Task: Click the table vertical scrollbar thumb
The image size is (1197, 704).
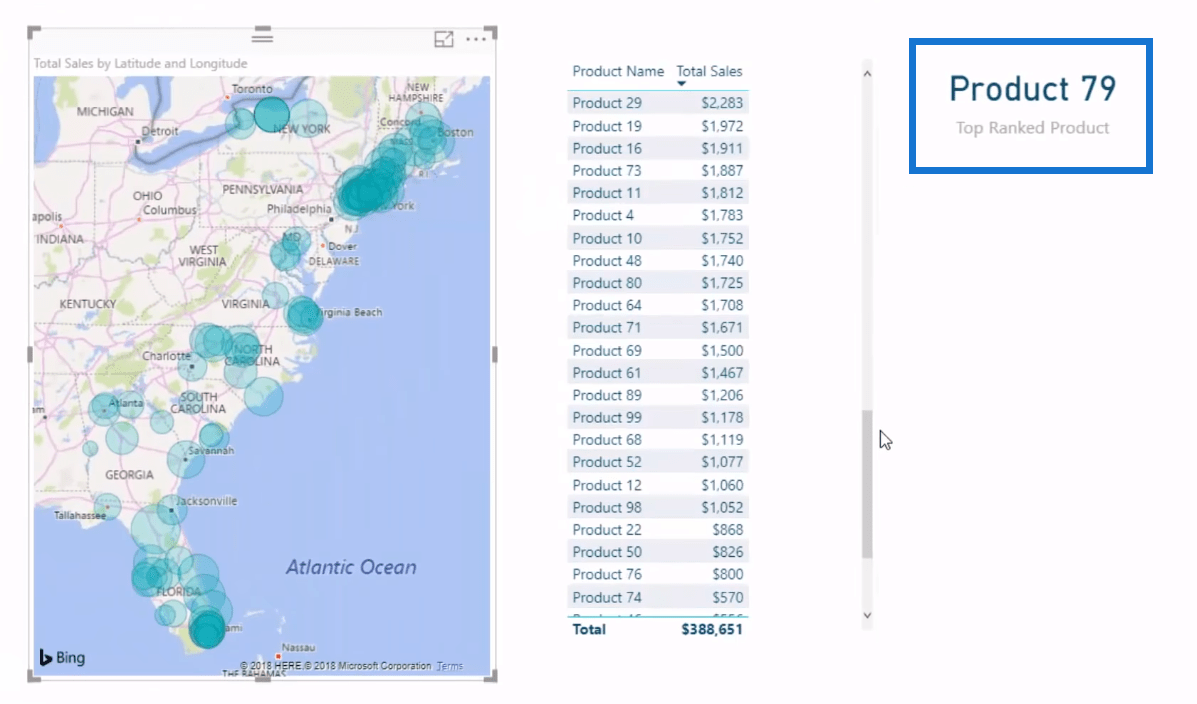Action: 867,484
